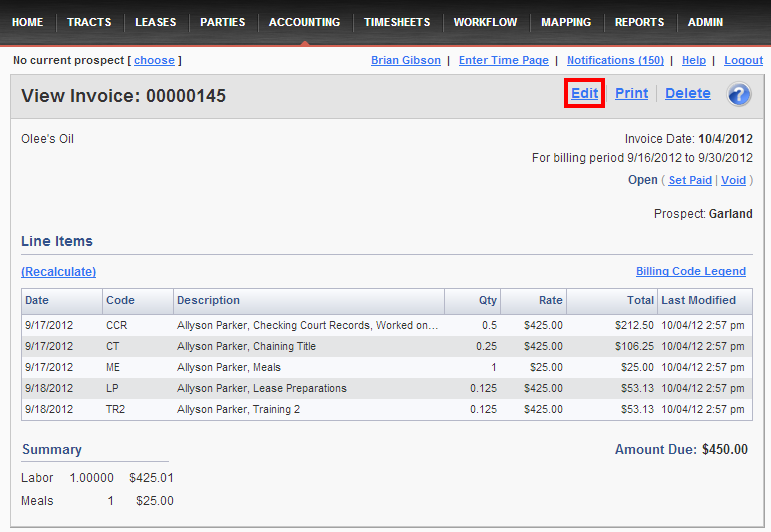Viewport: 771px width, 532px height.
Task: Sort line items by Date column header
Action: coord(37,300)
